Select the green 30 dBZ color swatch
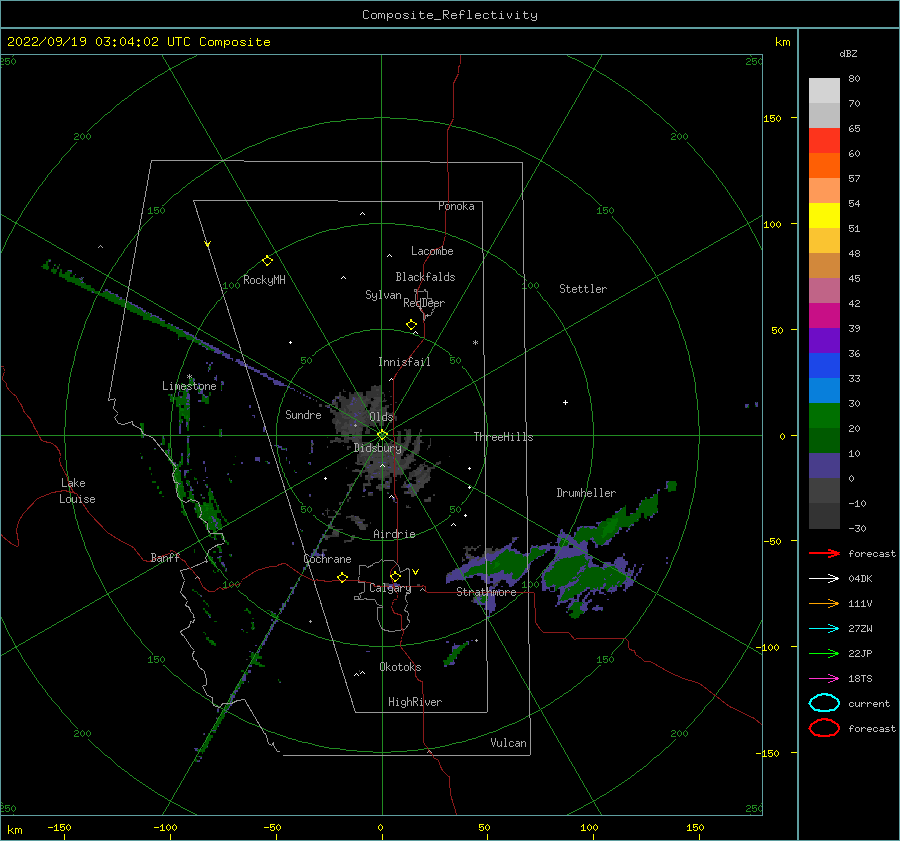This screenshot has height=841, width=900. click(x=824, y=415)
